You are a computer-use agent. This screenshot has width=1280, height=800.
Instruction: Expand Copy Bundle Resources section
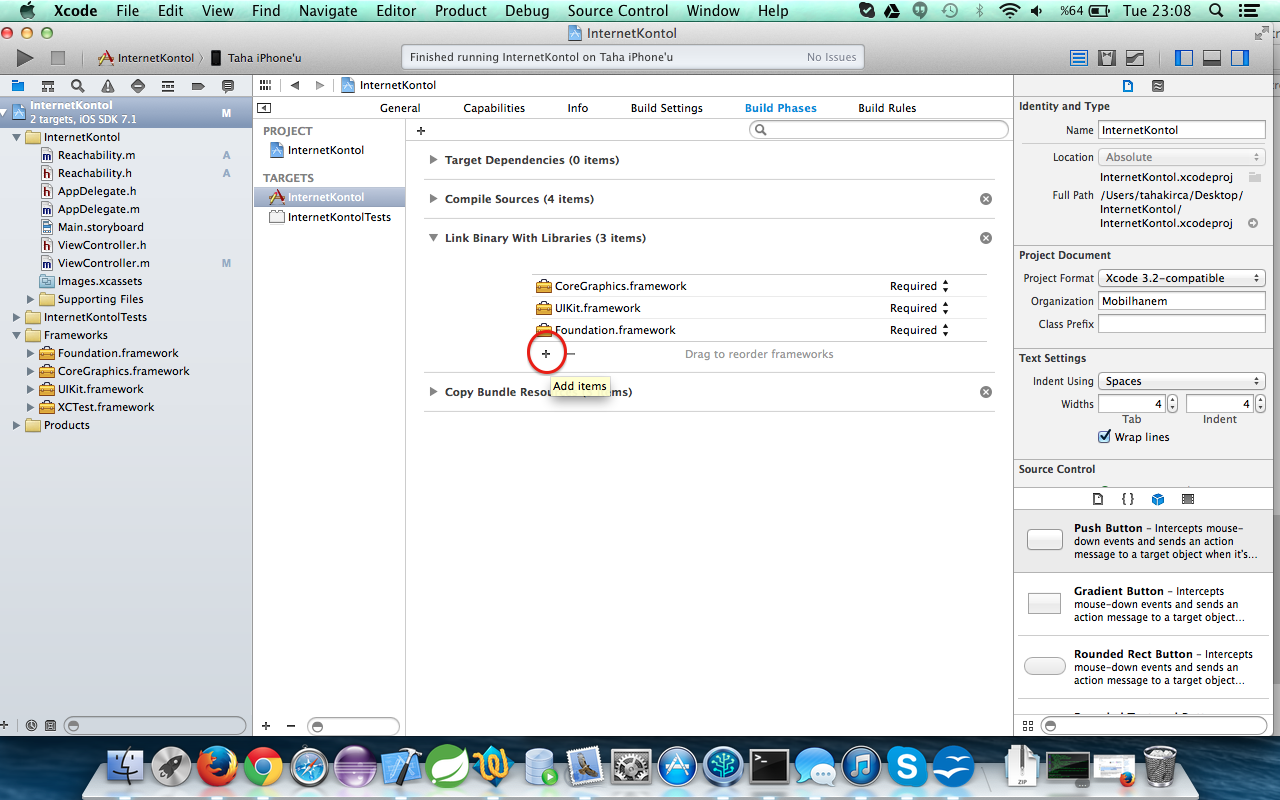point(433,392)
